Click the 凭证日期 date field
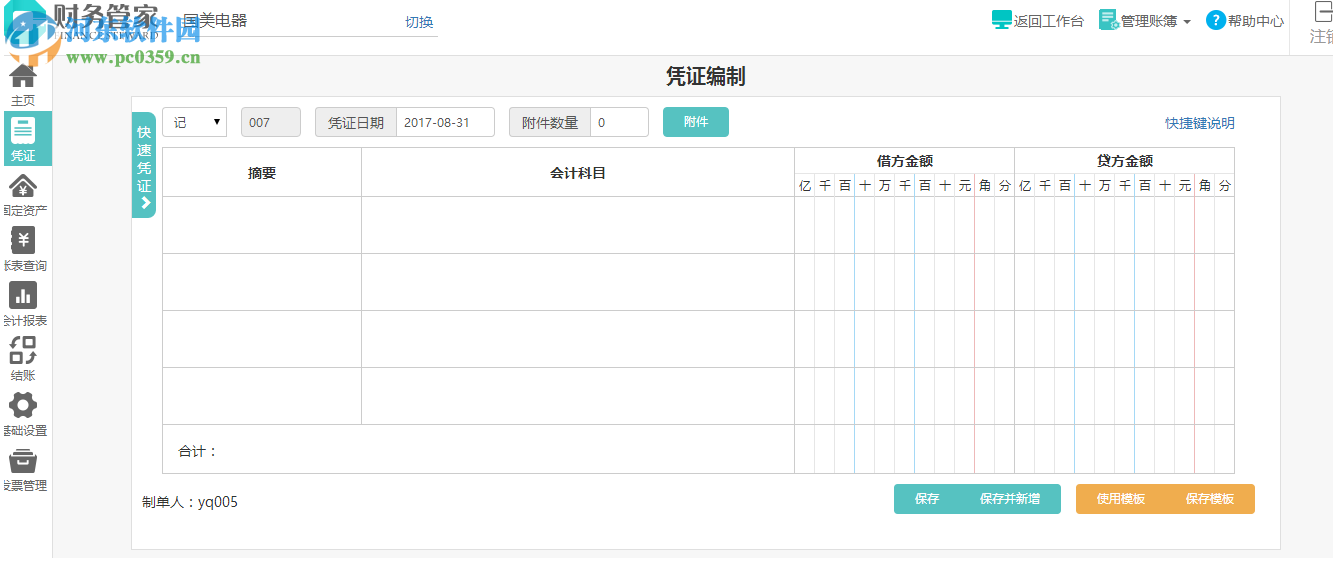The height and width of the screenshot is (565, 1333). pyautogui.click(x=445, y=122)
